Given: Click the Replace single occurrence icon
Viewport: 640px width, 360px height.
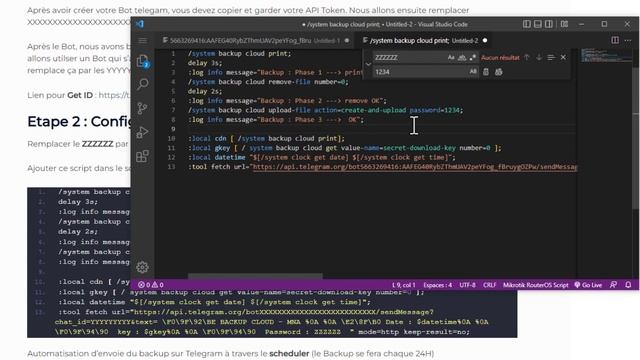Looking at the screenshot, I should 486,72.
